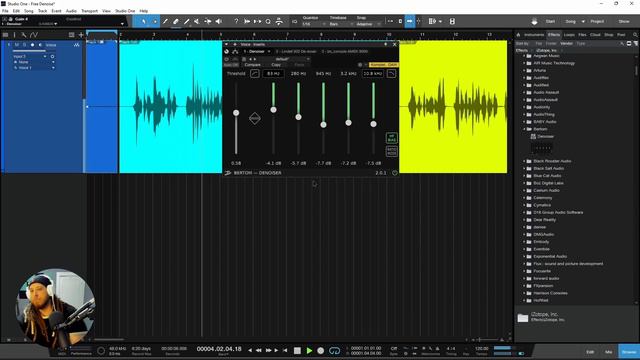This screenshot has width=640, height=360.
Task: Open the Track menu
Action: point(42,11)
